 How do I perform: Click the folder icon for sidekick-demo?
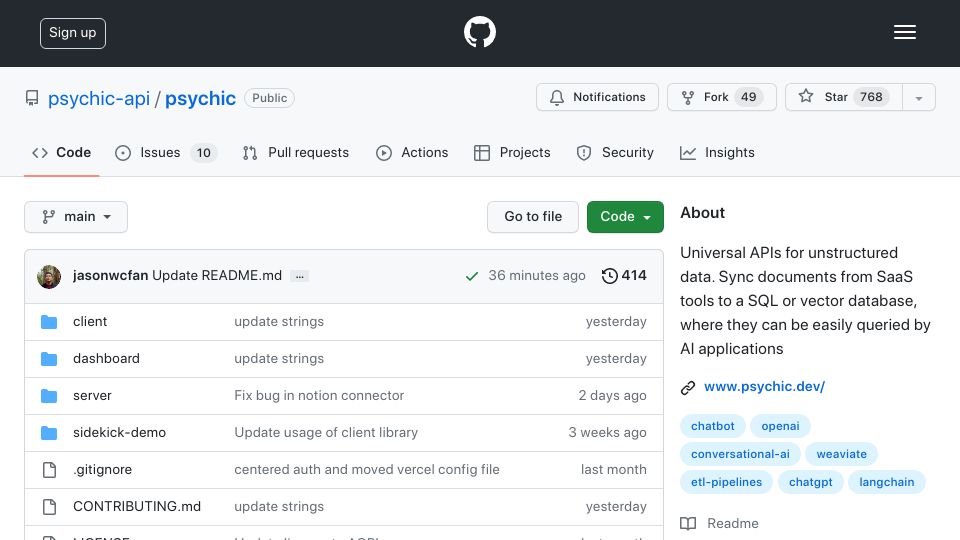49,433
